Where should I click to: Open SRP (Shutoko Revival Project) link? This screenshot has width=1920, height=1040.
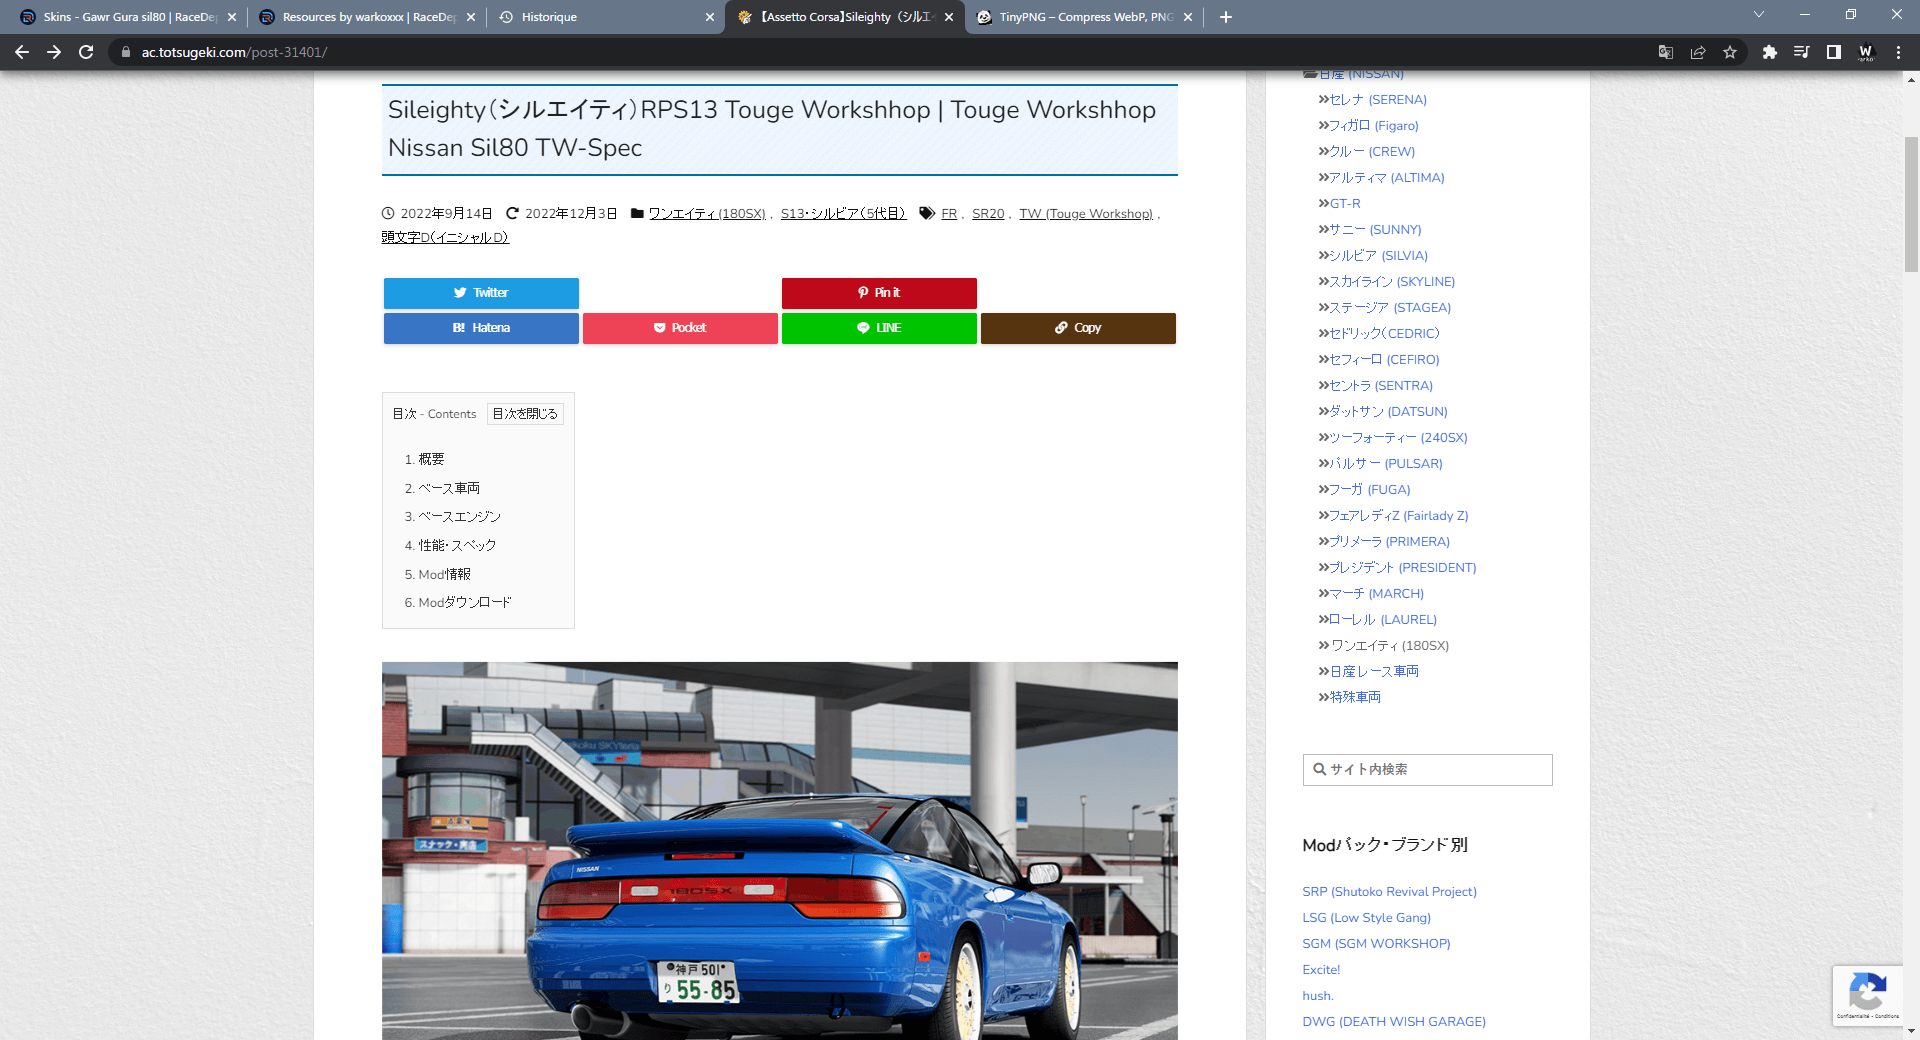click(x=1389, y=892)
